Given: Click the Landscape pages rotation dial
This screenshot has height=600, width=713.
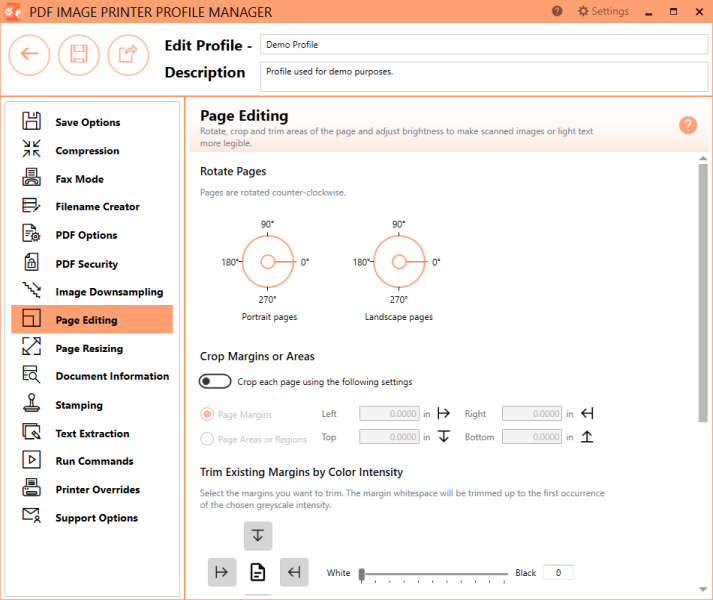Looking at the screenshot, I should click(399, 262).
